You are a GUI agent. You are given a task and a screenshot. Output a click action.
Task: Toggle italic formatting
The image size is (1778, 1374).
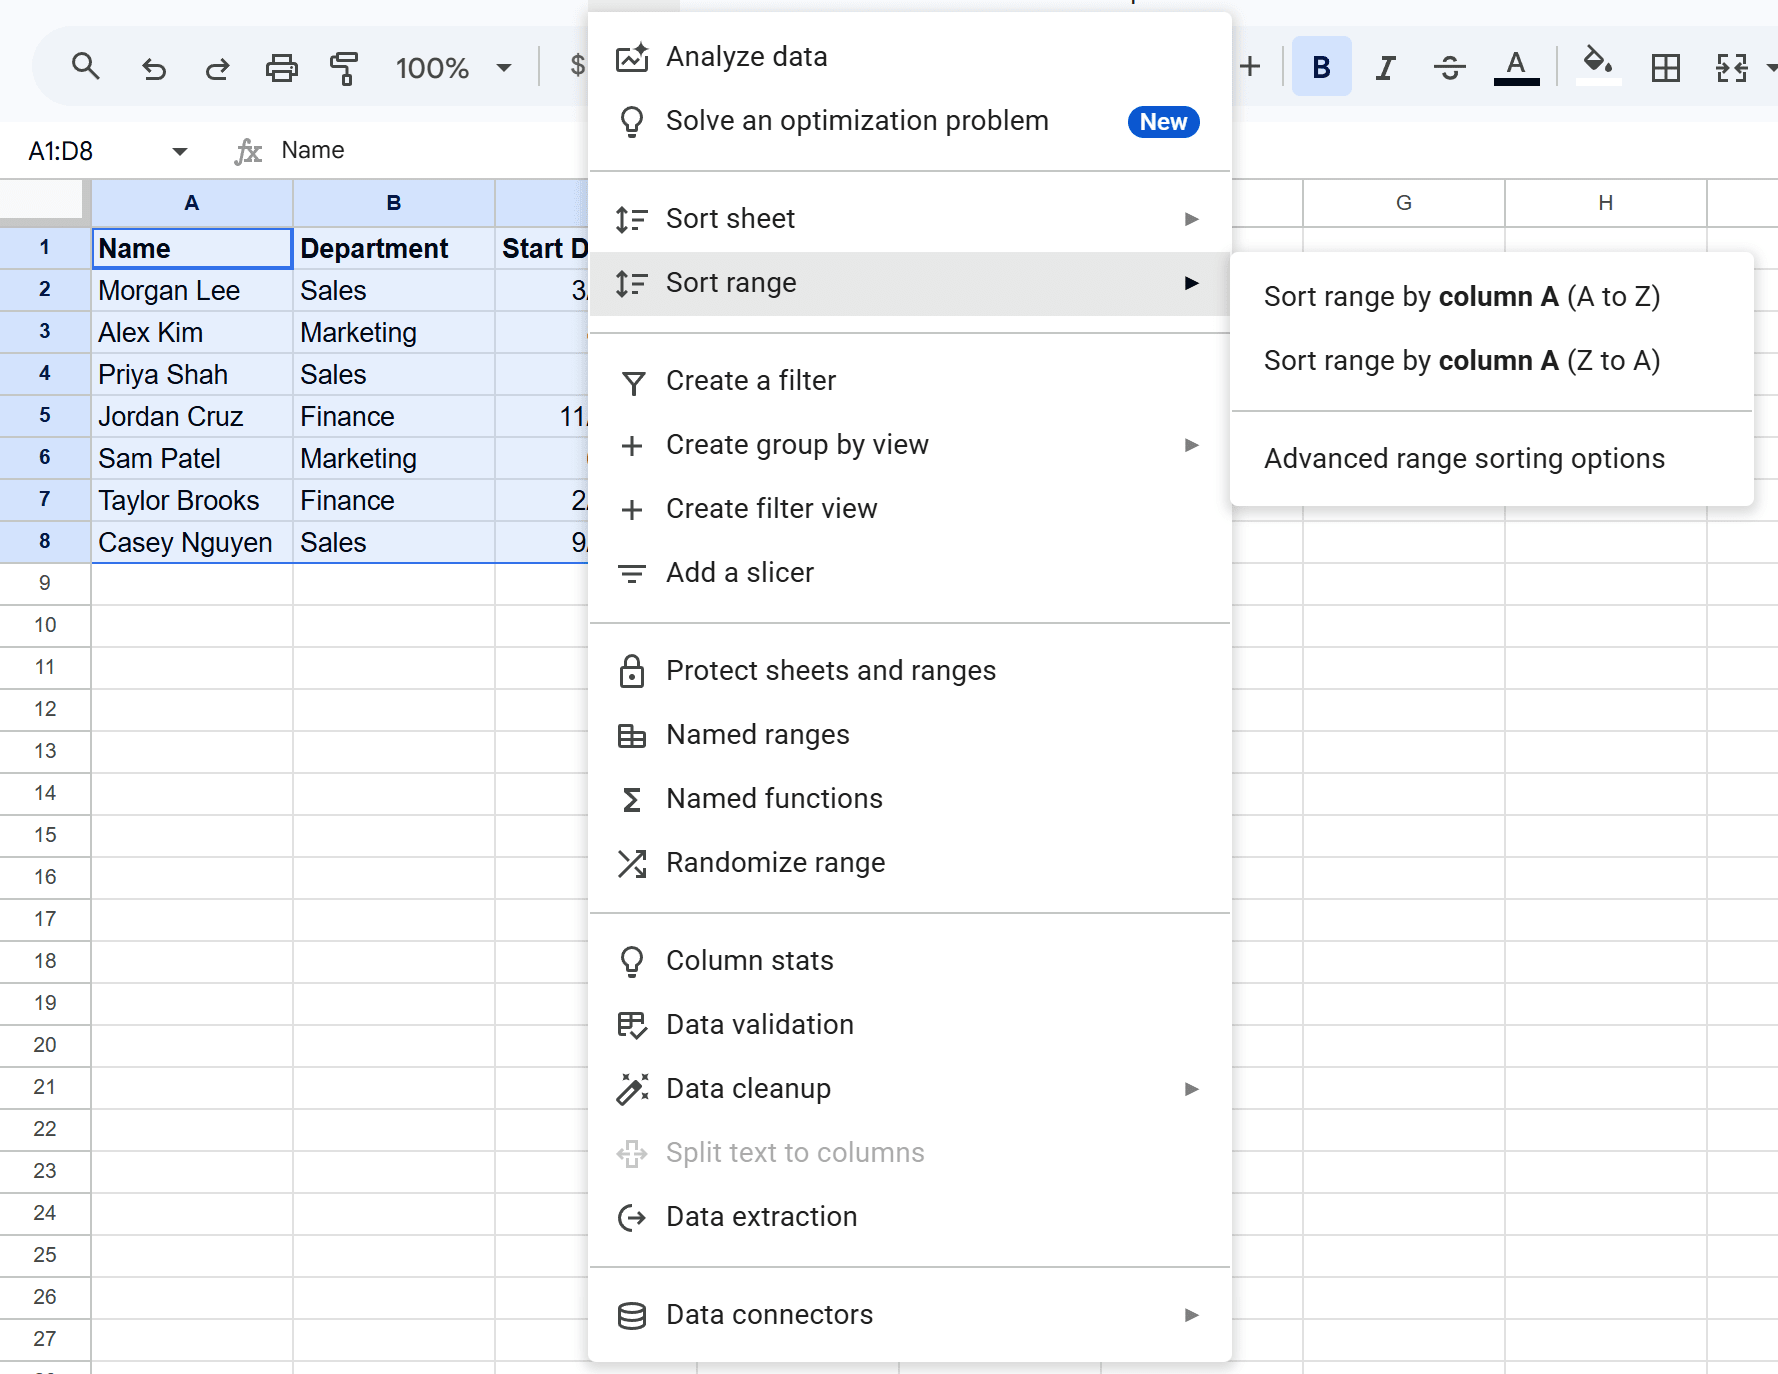tap(1385, 68)
